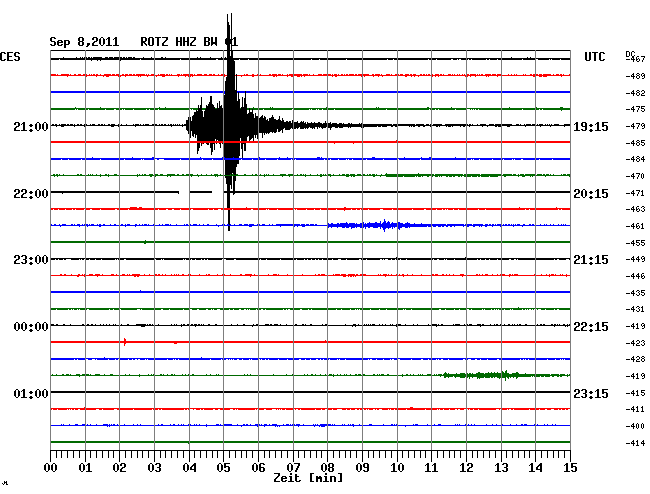
Task: Click the "04" minute axis tick label
Action: pos(189,468)
